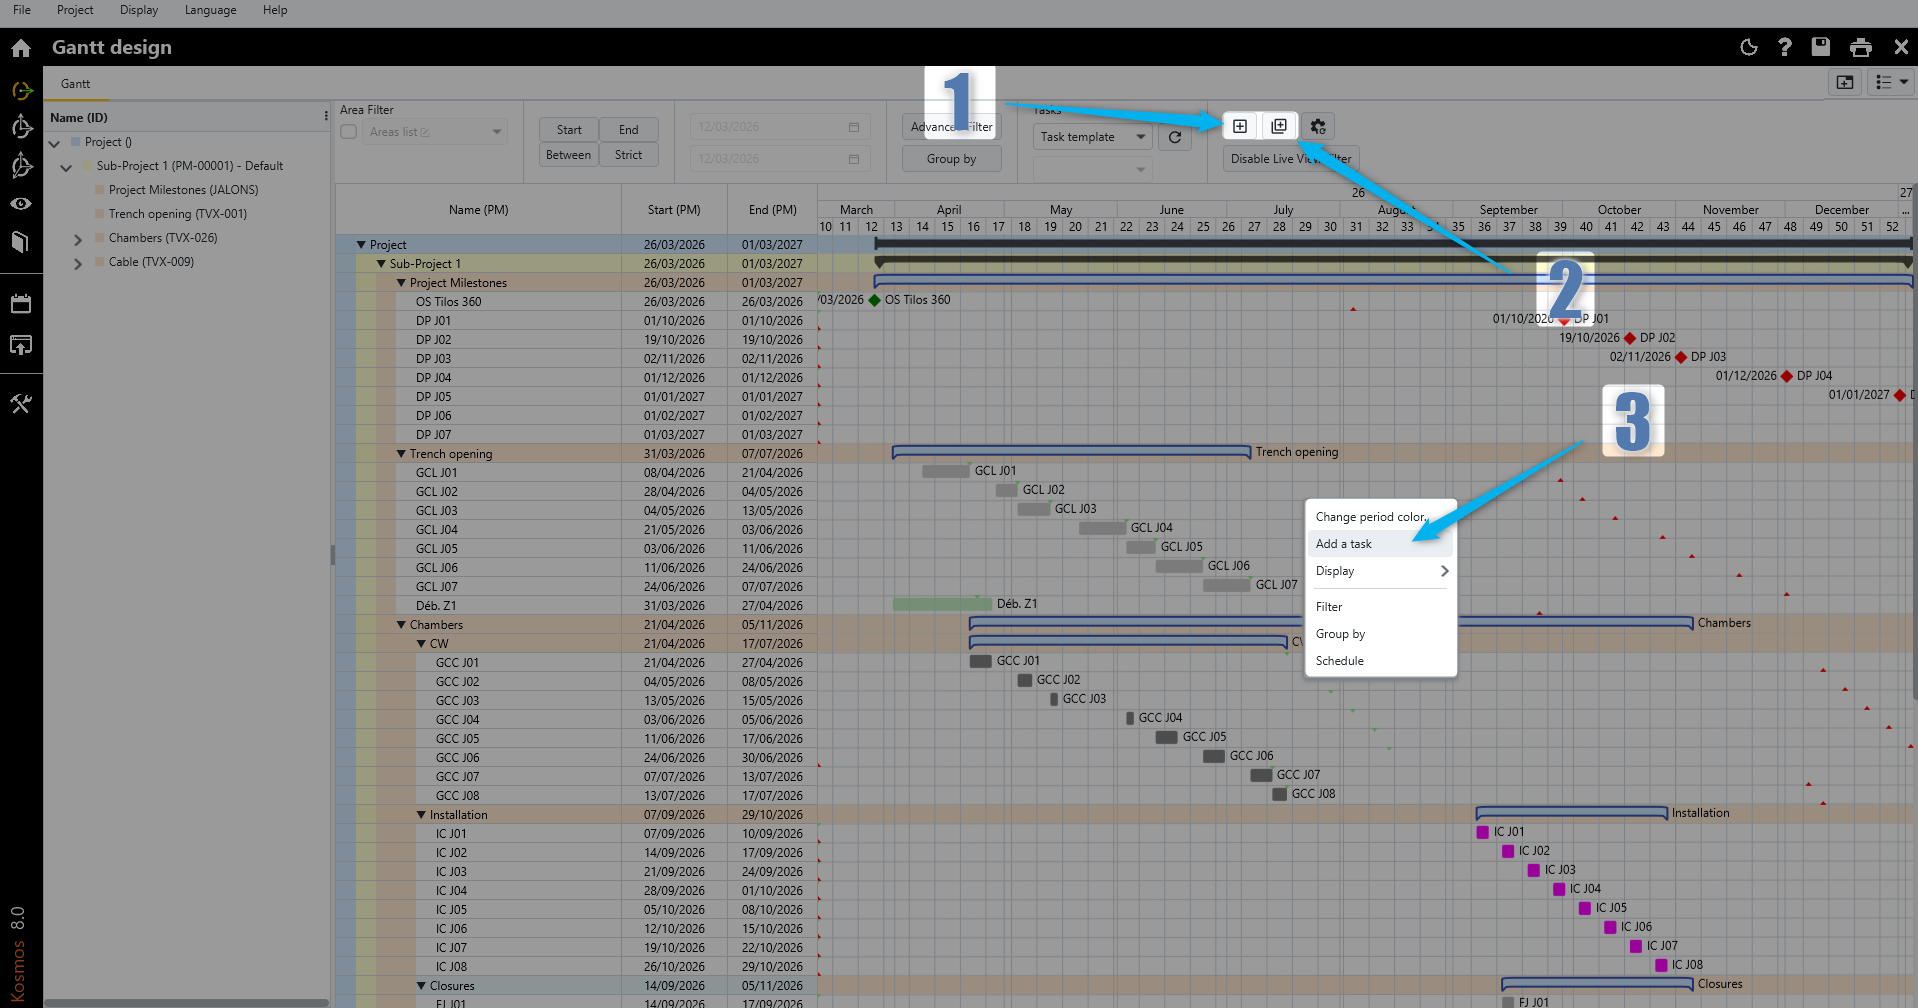1918x1008 pixels.
Task: Click the refresh task template icon
Action: (x=1175, y=138)
